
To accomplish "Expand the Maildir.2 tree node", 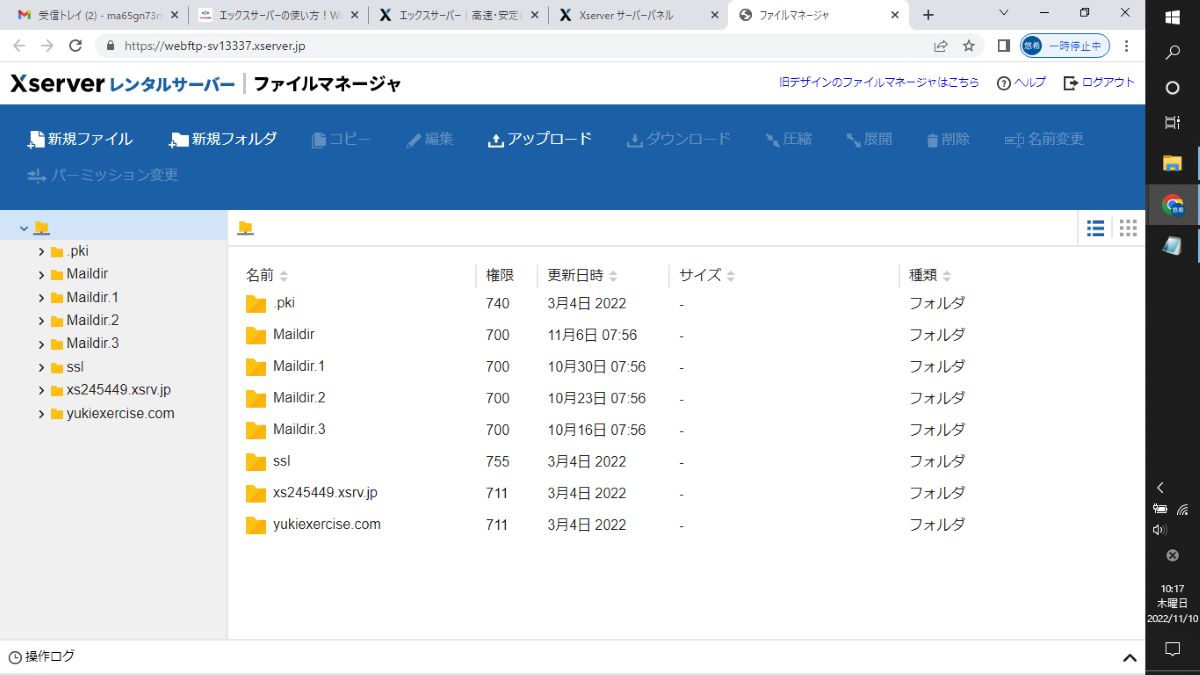I will (41, 321).
